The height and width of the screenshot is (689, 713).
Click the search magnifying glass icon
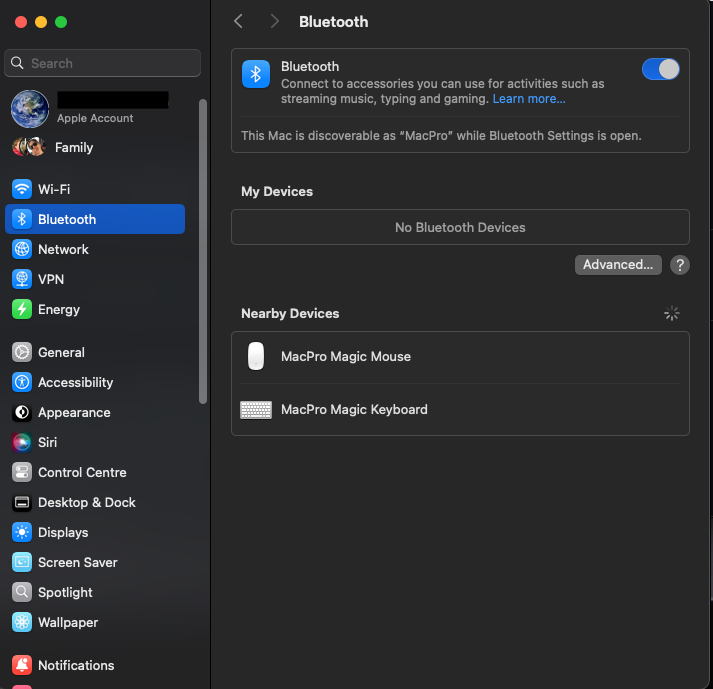pos(17,63)
